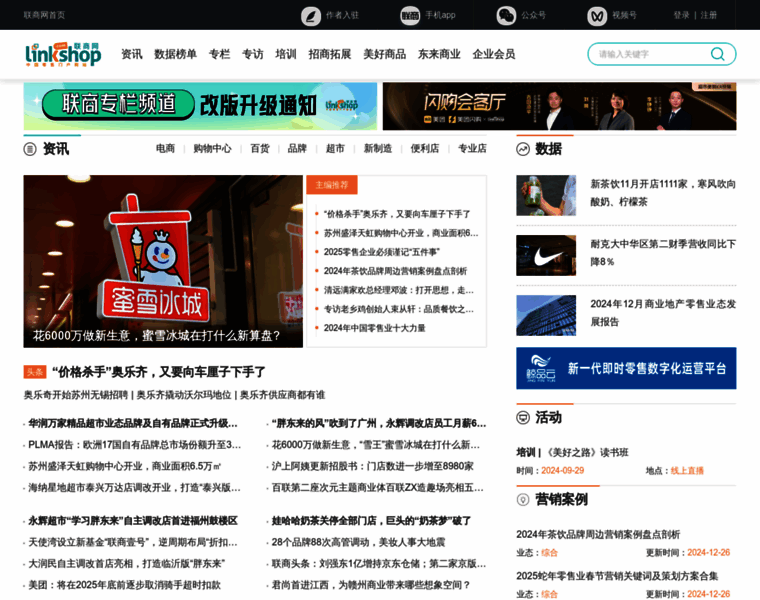Click the building thumbnail for 商业地产 report
Viewport: 760px width, 600px height.
546,316
